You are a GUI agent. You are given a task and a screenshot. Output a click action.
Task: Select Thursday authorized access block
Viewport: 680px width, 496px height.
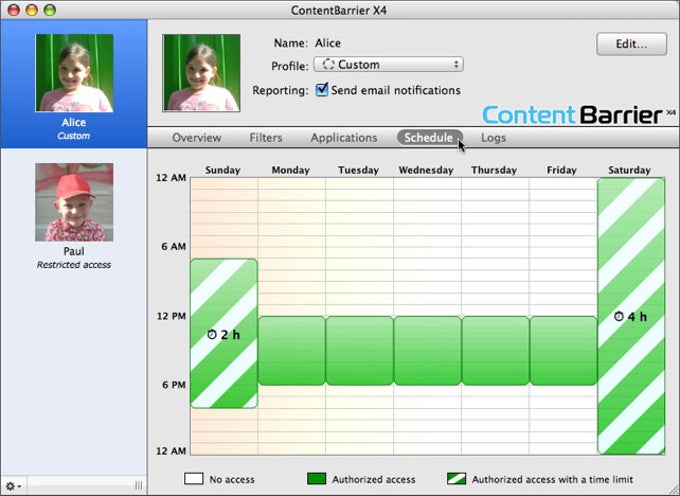[495, 351]
